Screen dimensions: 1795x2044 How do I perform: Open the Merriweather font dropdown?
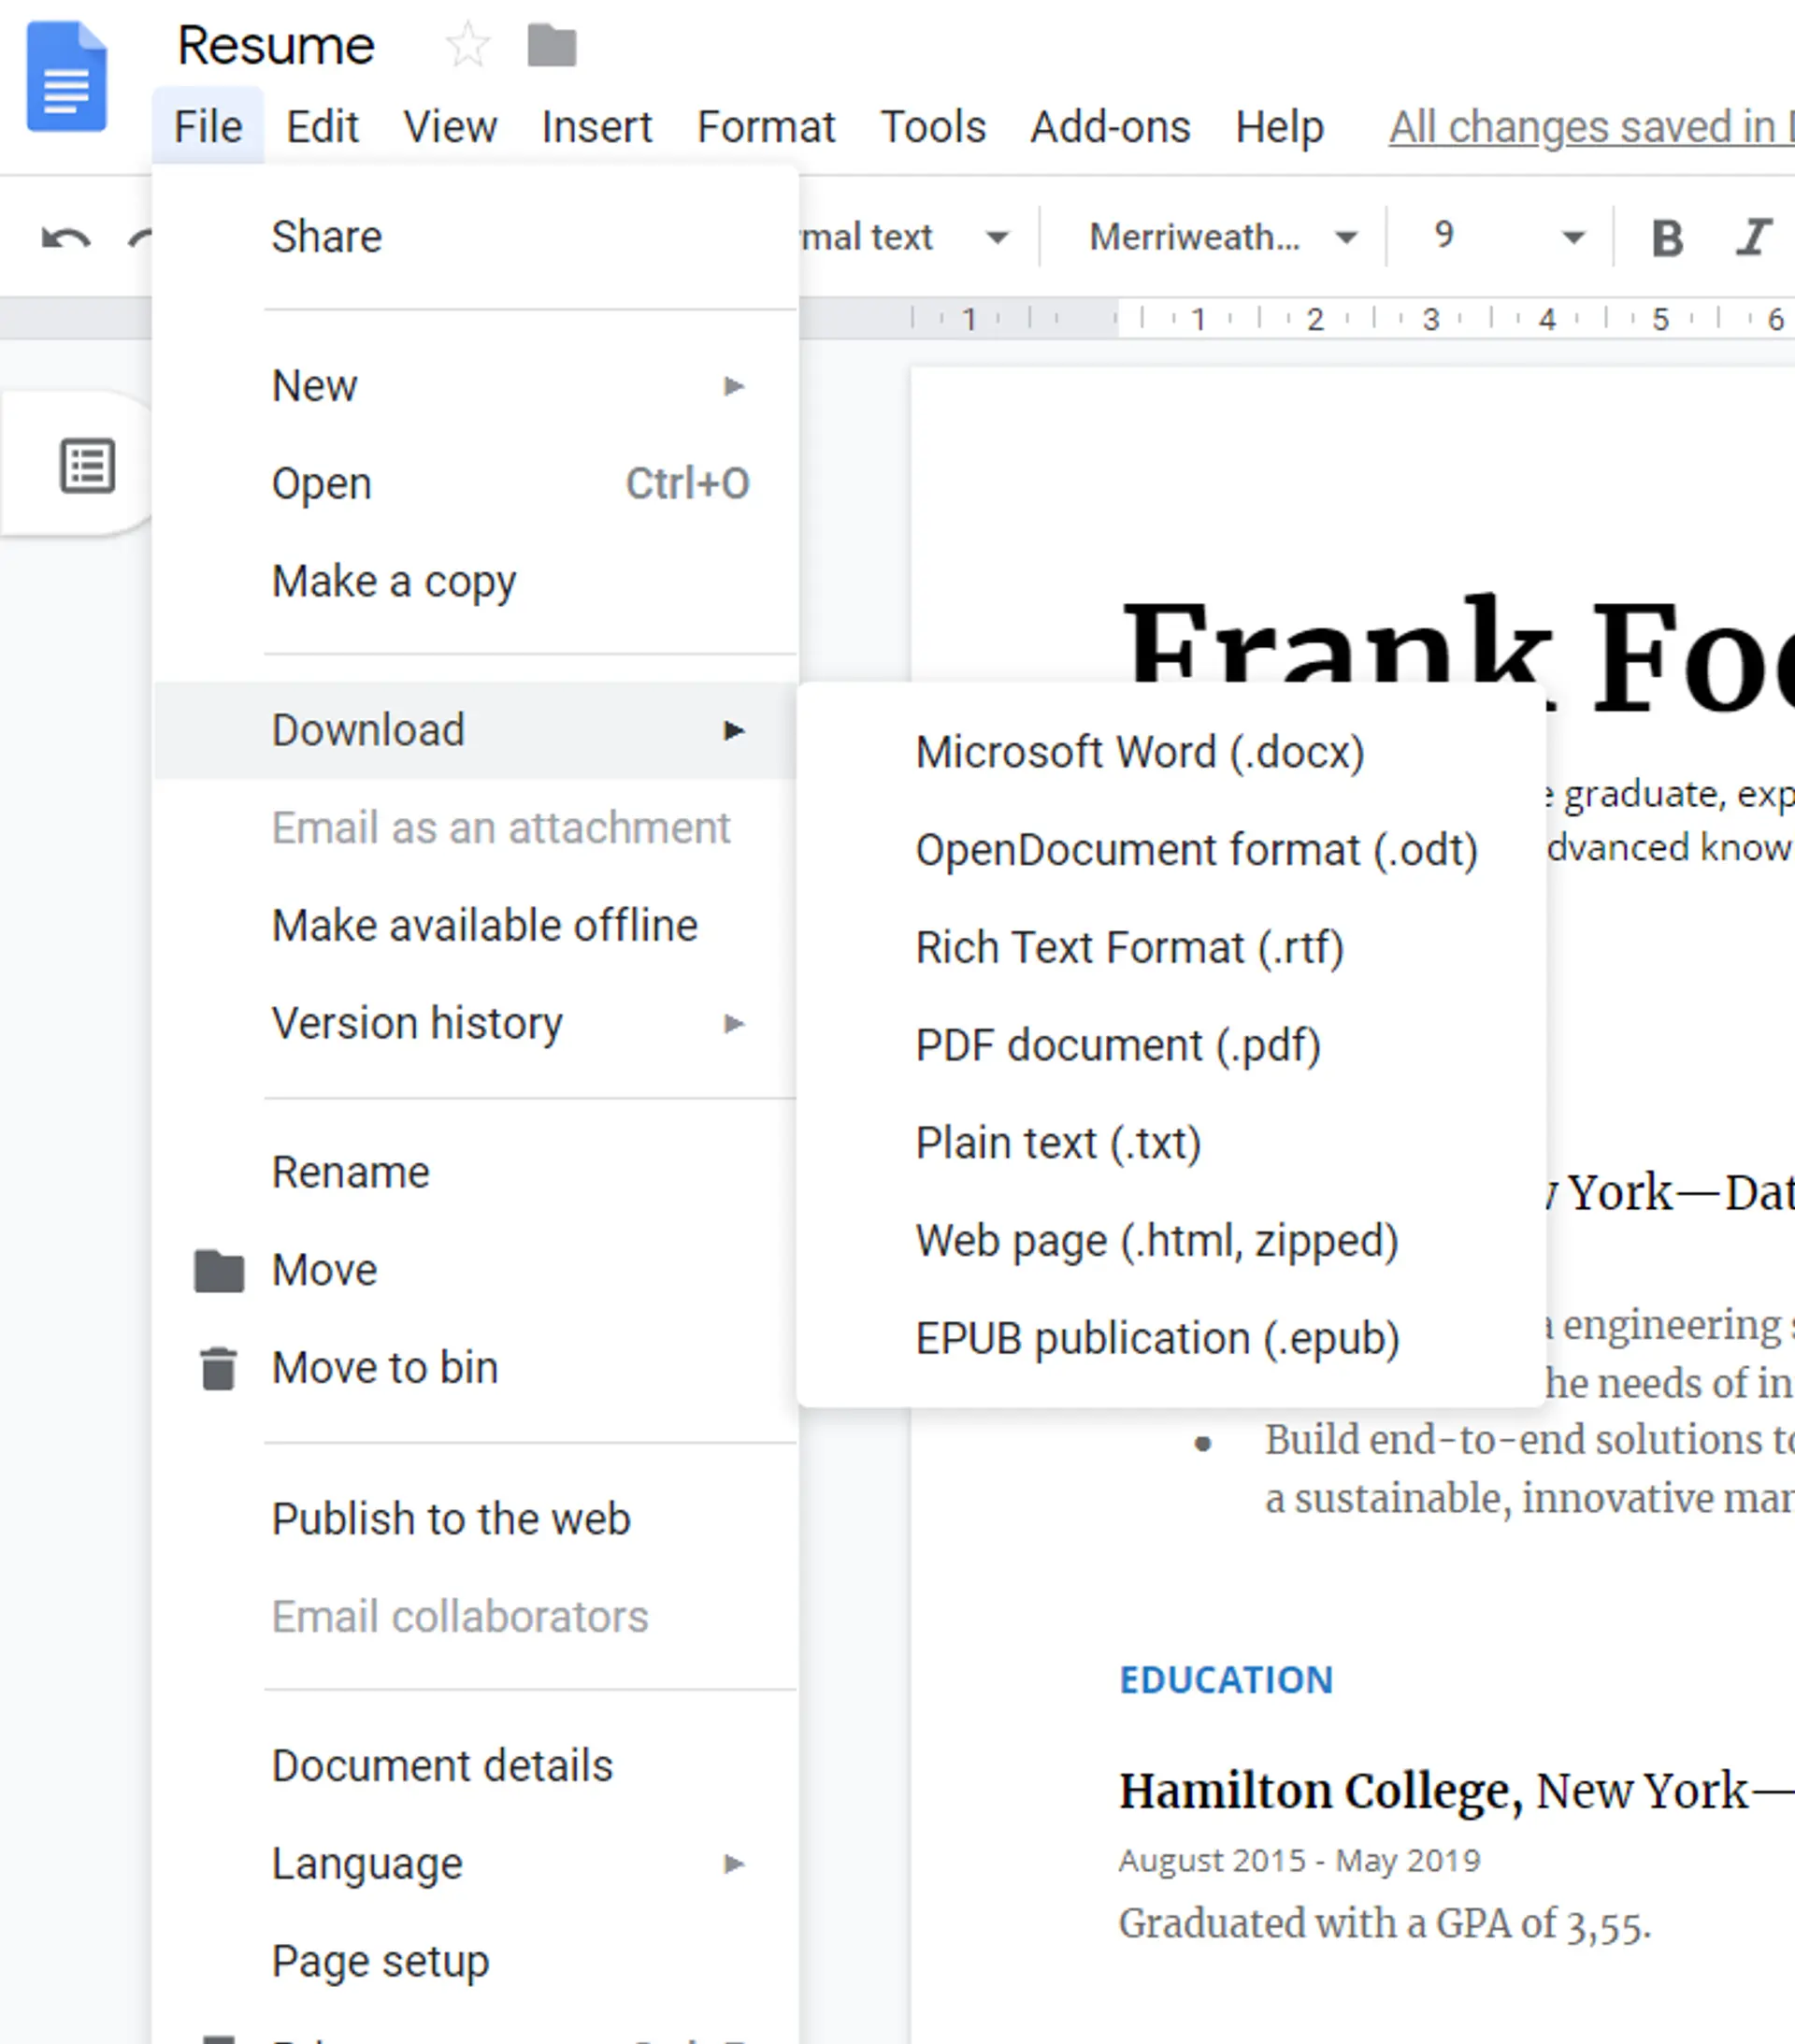click(x=1222, y=238)
